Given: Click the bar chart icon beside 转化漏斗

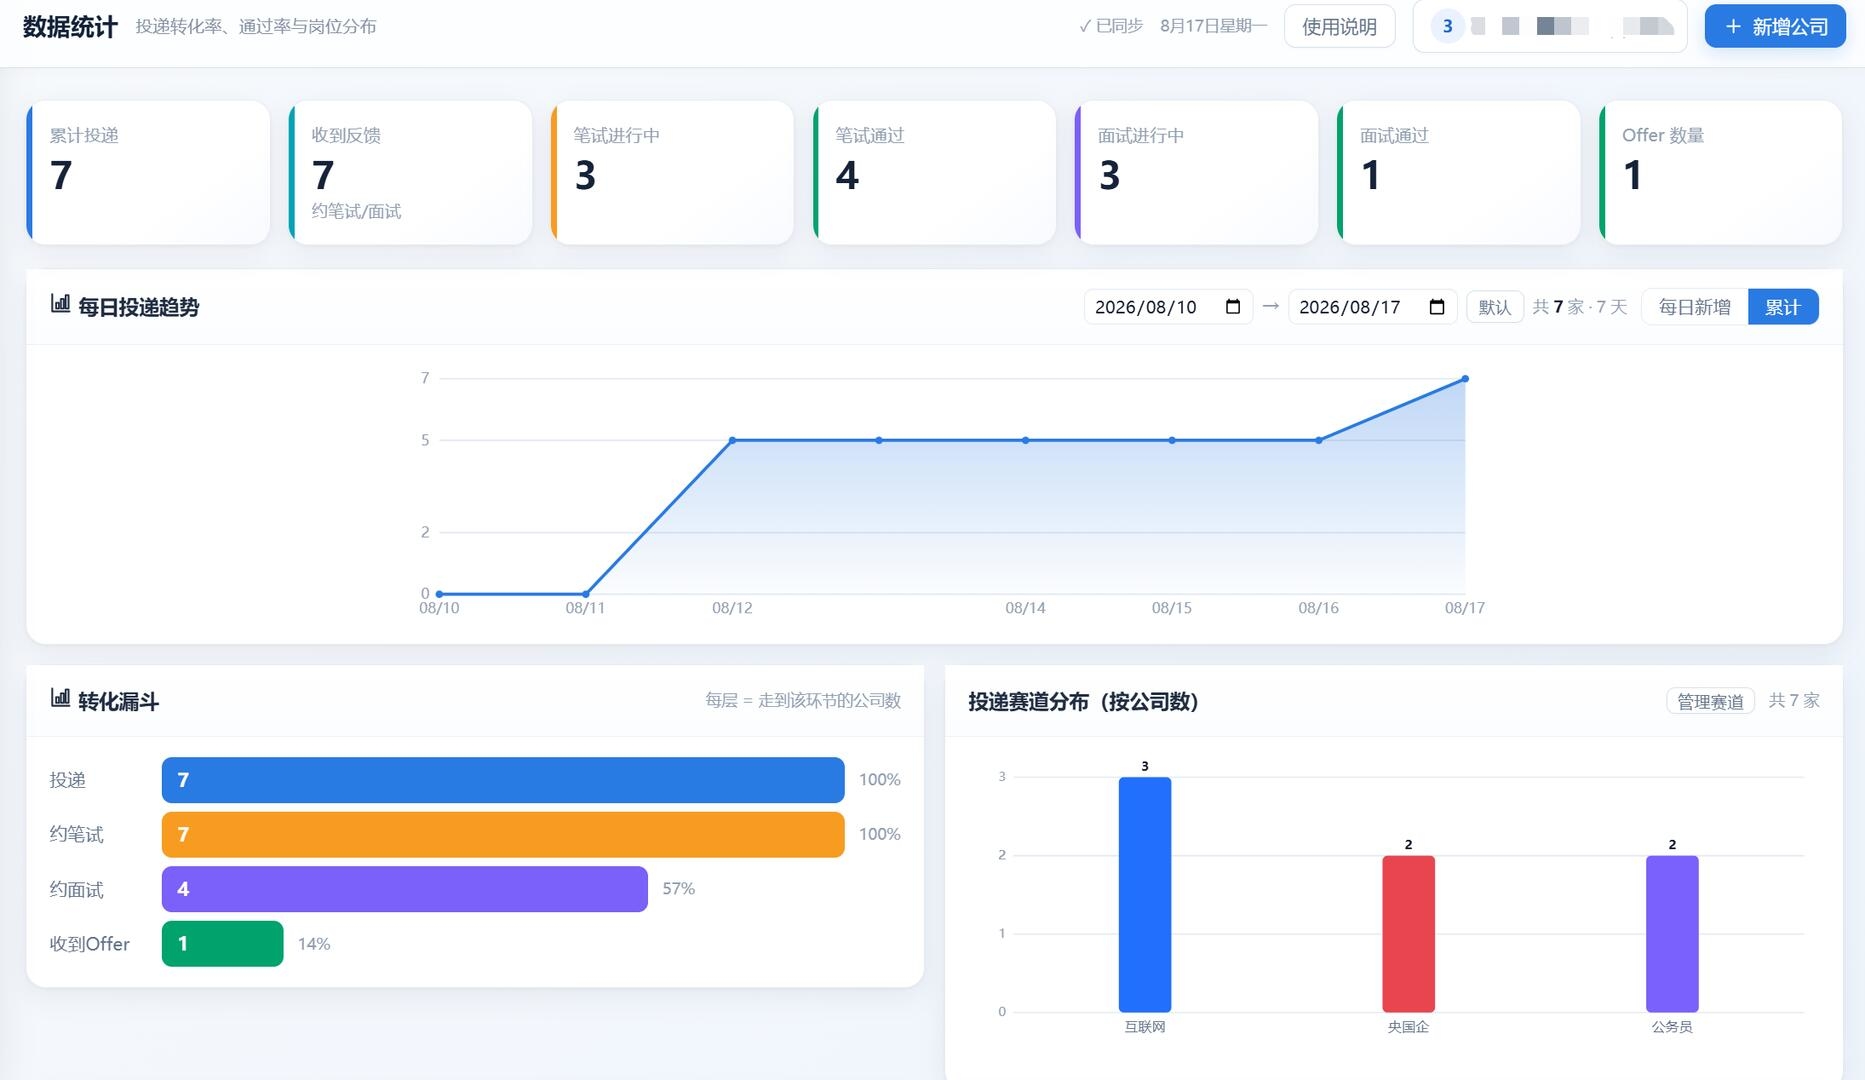Looking at the screenshot, I should (x=60, y=698).
